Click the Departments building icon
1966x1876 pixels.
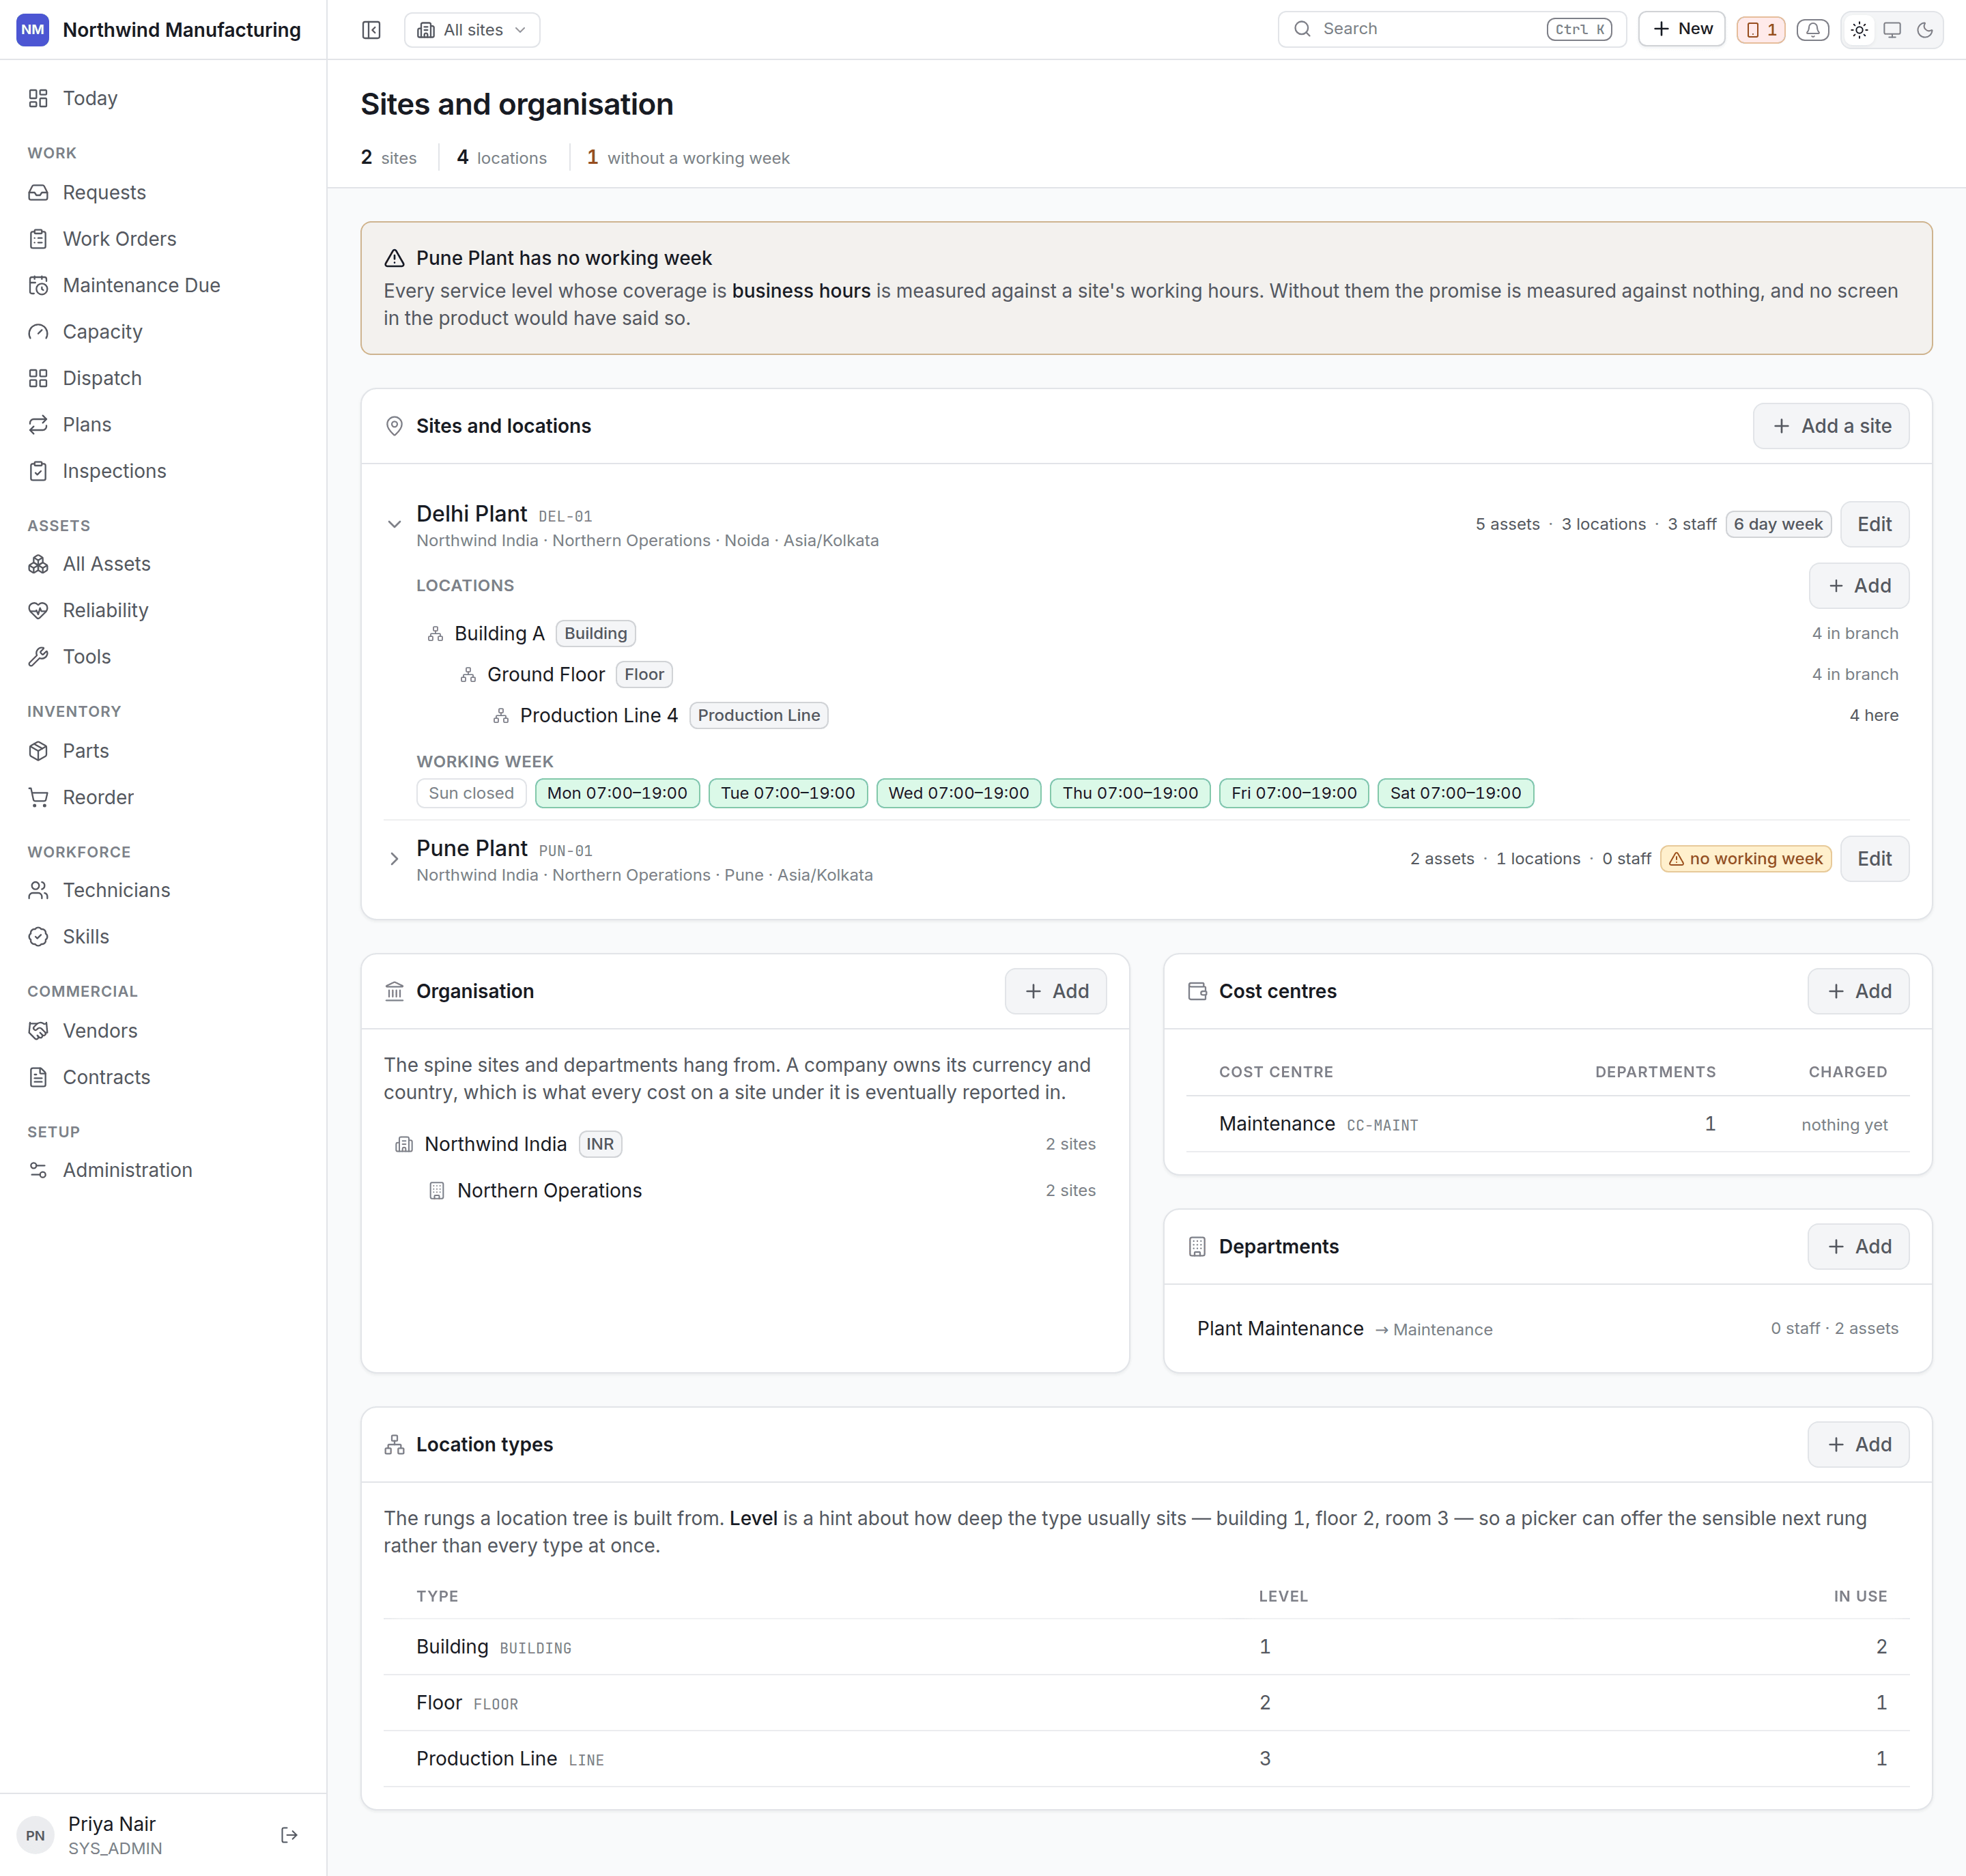1197,1247
